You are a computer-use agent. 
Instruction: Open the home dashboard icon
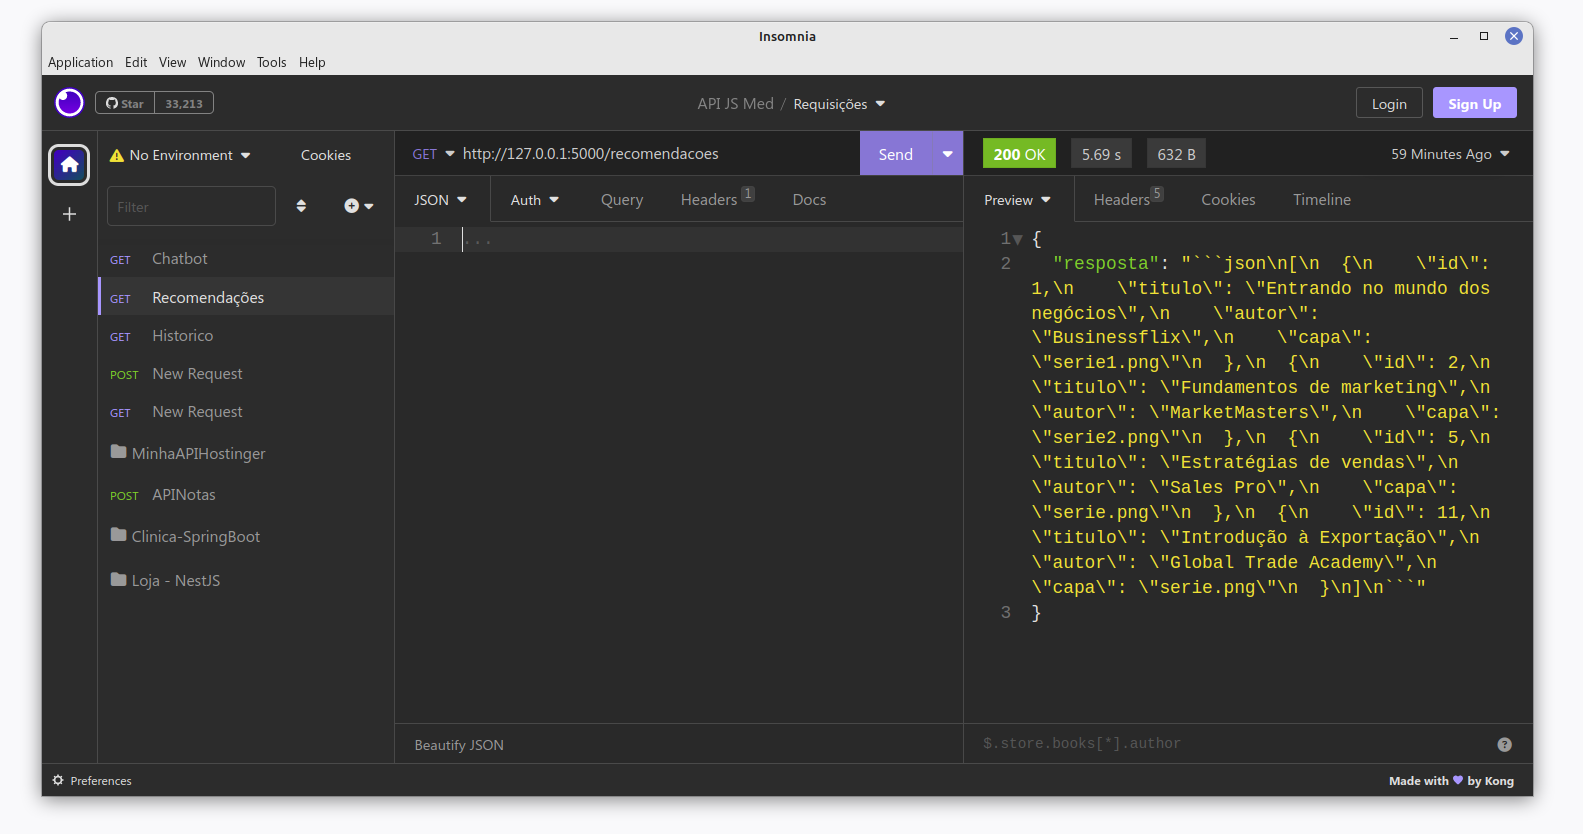tap(69, 165)
